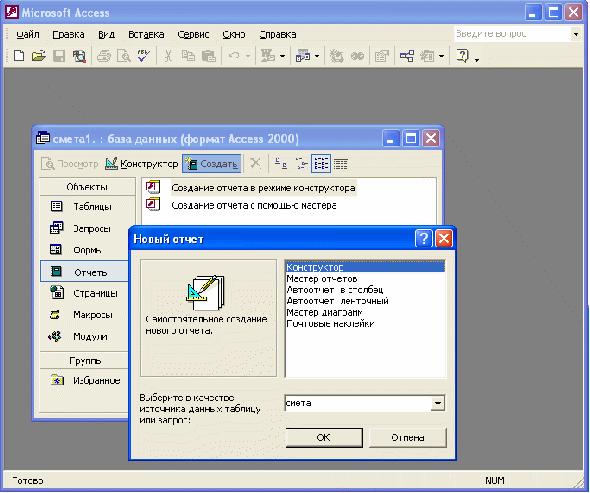Click the Properties icon in toolbar
590x493 pixels.
[x=382, y=56]
